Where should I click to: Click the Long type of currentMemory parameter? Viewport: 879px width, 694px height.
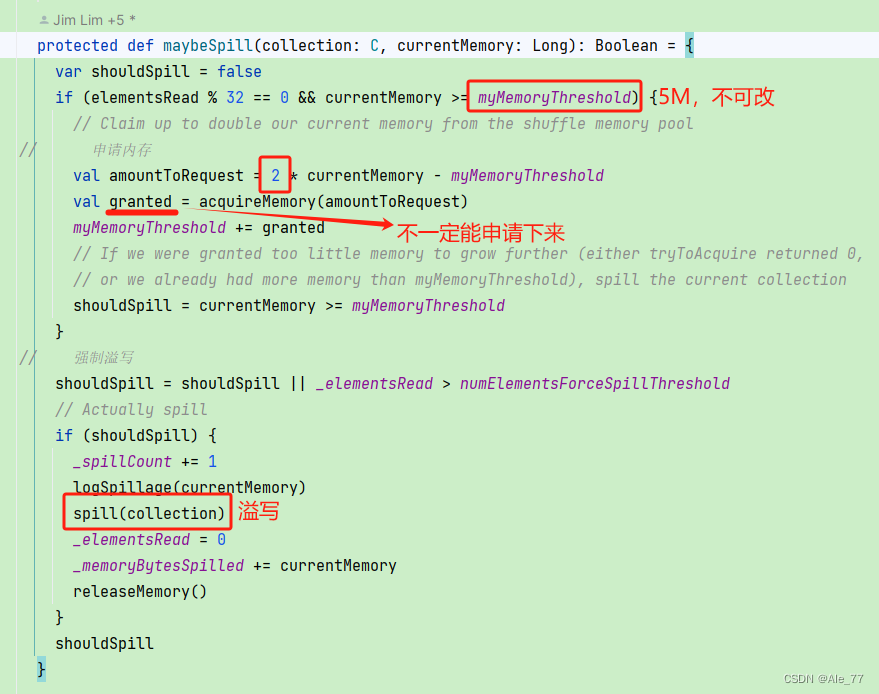(550, 45)
